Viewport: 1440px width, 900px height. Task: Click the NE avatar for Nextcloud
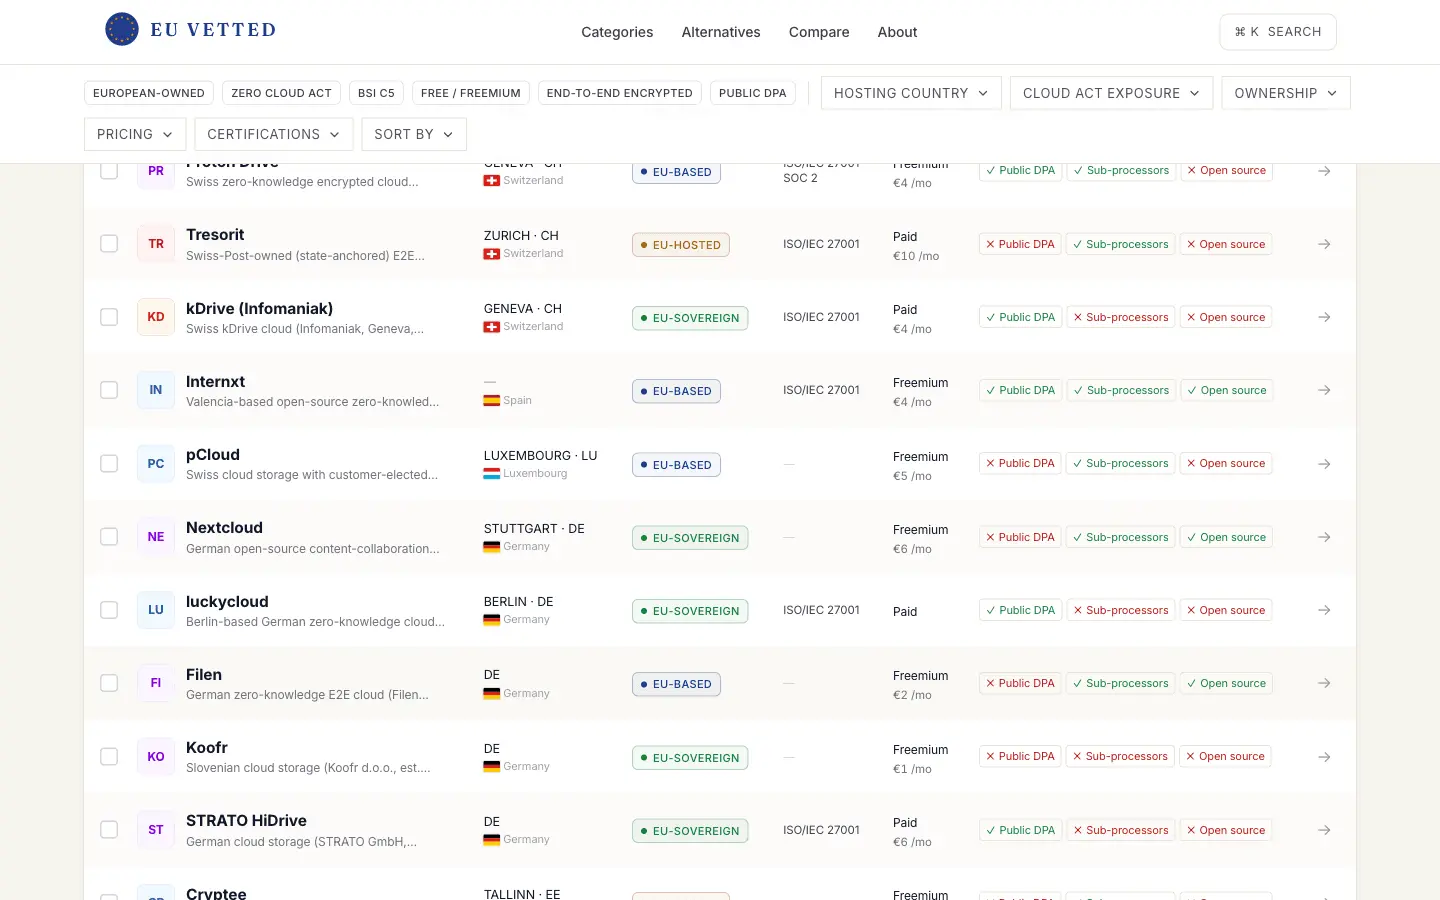(156, 537)
